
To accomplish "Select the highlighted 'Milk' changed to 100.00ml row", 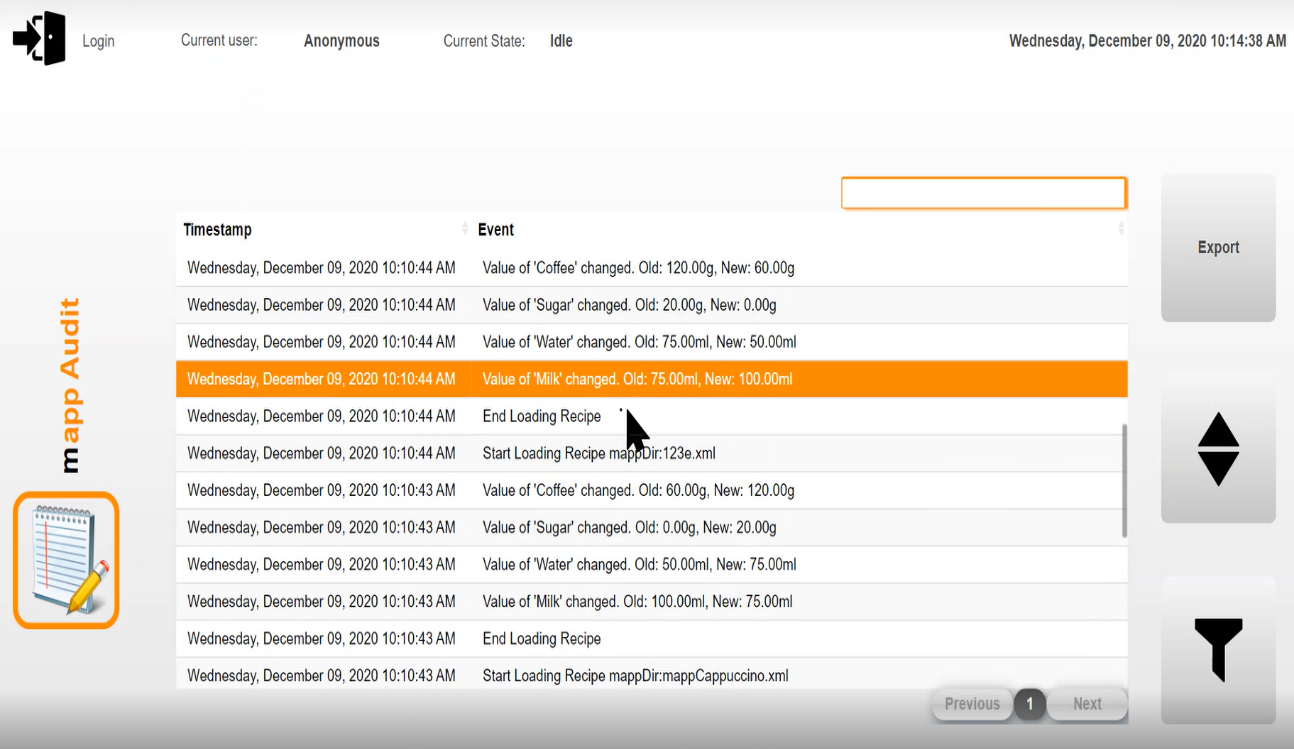I will (x=650, y=379).
